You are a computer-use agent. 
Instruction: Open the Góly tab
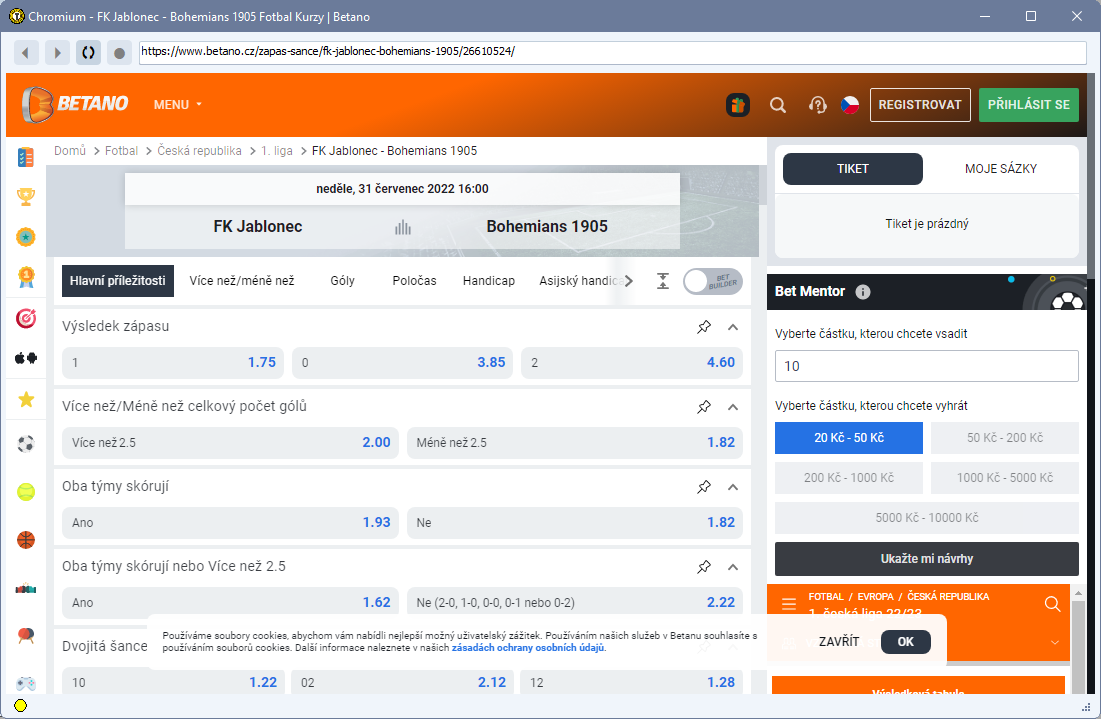(343, 281)
